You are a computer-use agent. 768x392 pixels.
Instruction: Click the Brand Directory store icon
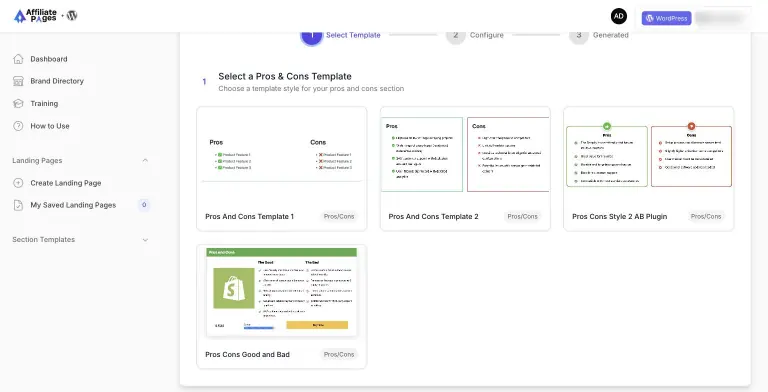pos(18,81)
